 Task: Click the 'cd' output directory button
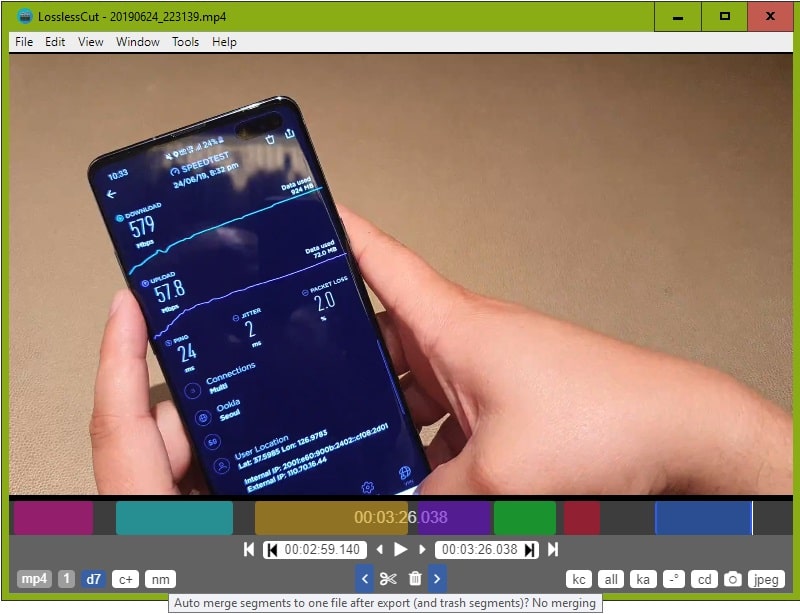tap(705, 579)
